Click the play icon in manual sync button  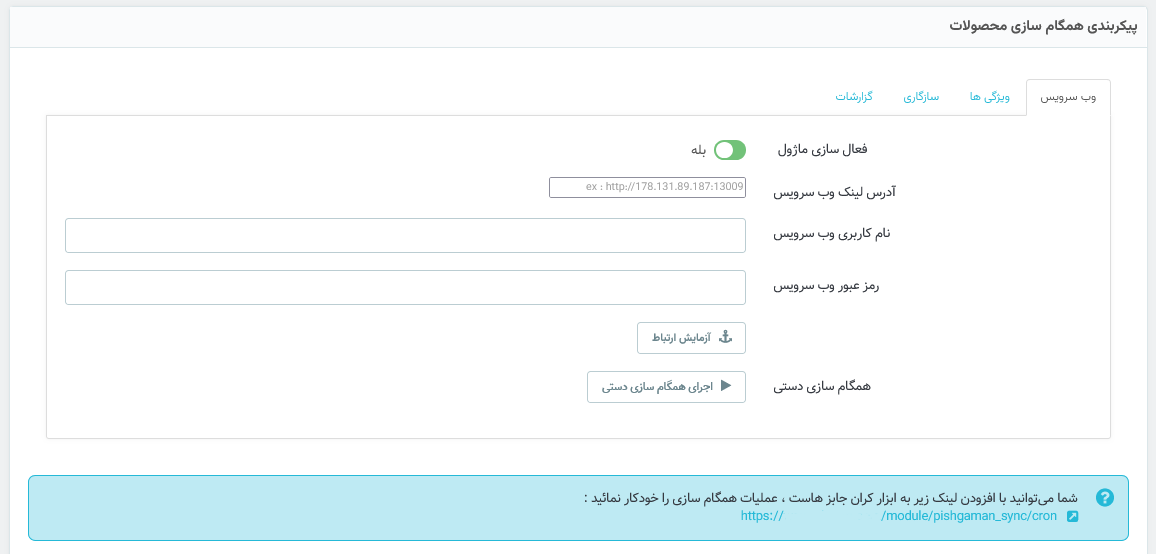click(725, 385)
